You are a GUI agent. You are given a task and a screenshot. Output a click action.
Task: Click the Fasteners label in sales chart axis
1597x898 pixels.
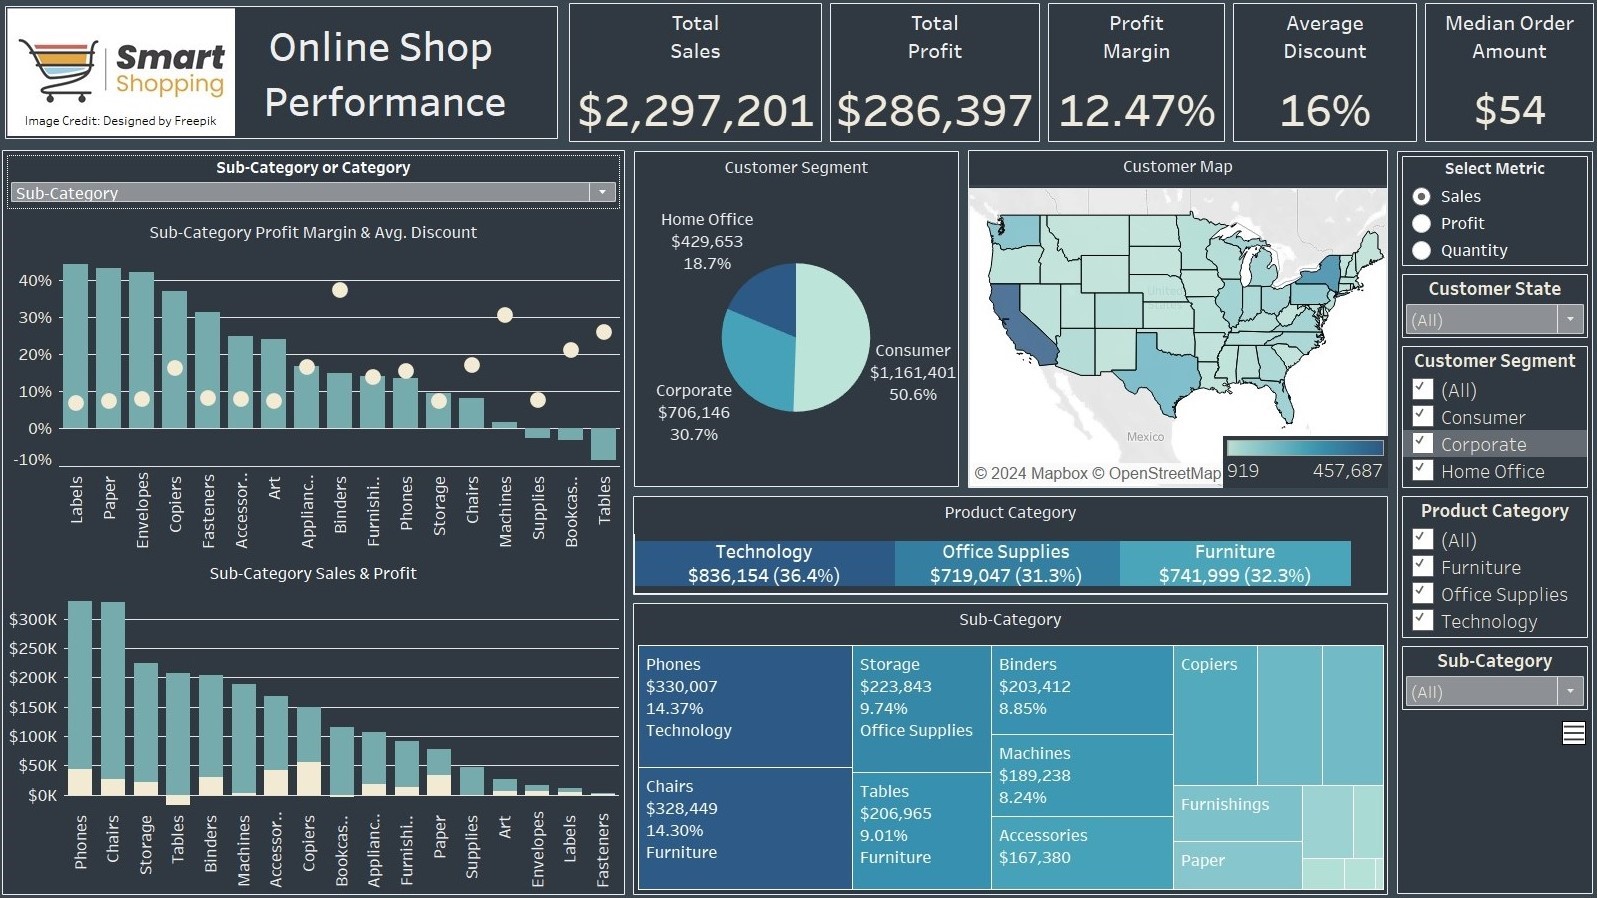pos(603,850)
